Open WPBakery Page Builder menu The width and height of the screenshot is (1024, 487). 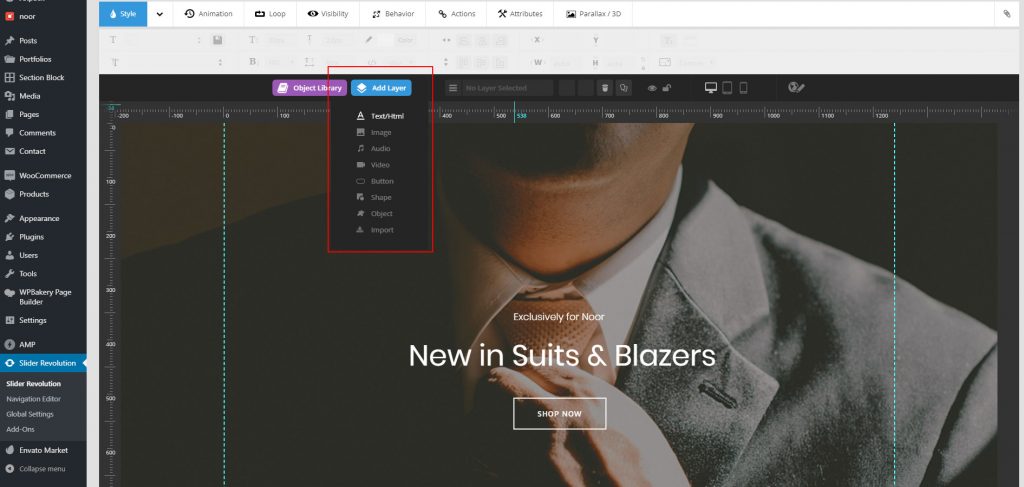tap(43, 297)
